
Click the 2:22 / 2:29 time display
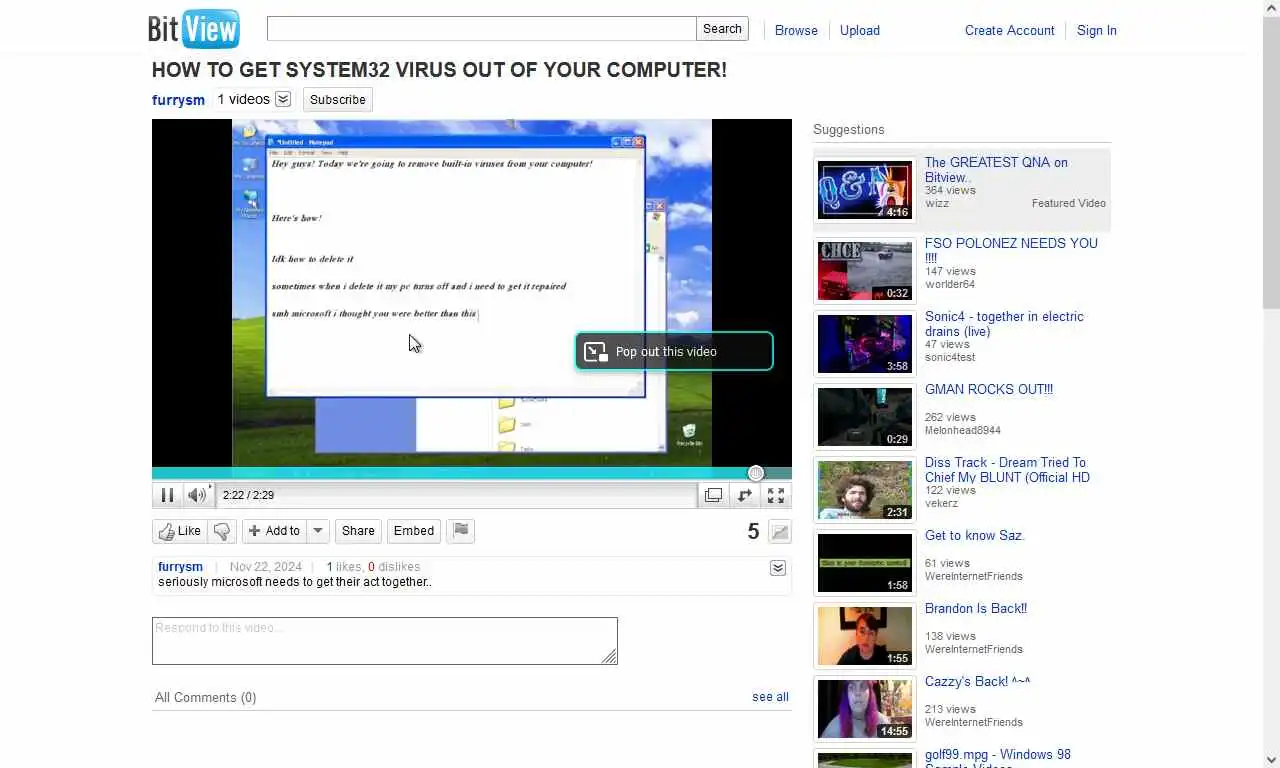point(248,495)
